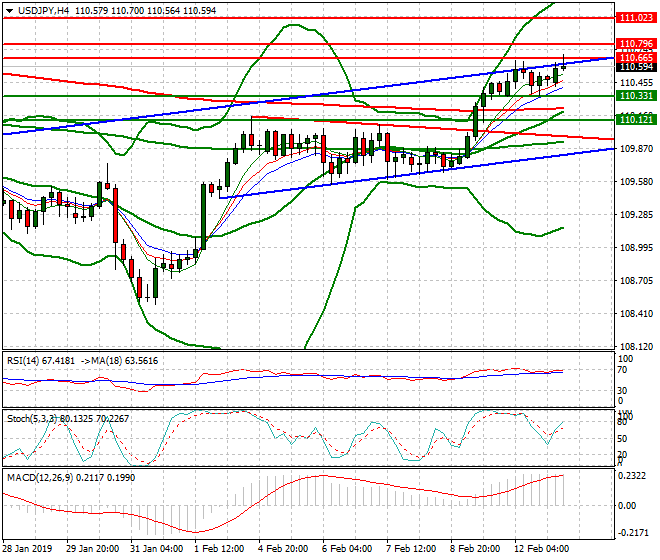Click the 108.705 value on price axis
Screen dimensions: 660x560
pyautogui.click(x=636, y=280)
